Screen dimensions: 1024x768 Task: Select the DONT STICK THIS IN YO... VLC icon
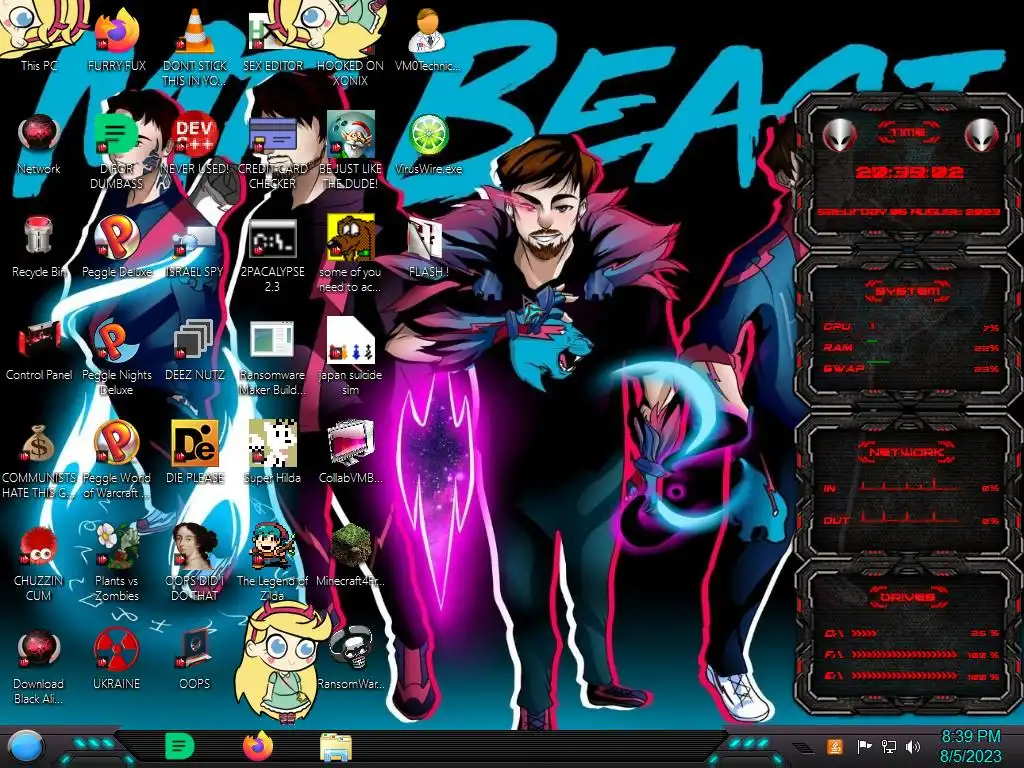pyautogui.click(x=195, y=47)
